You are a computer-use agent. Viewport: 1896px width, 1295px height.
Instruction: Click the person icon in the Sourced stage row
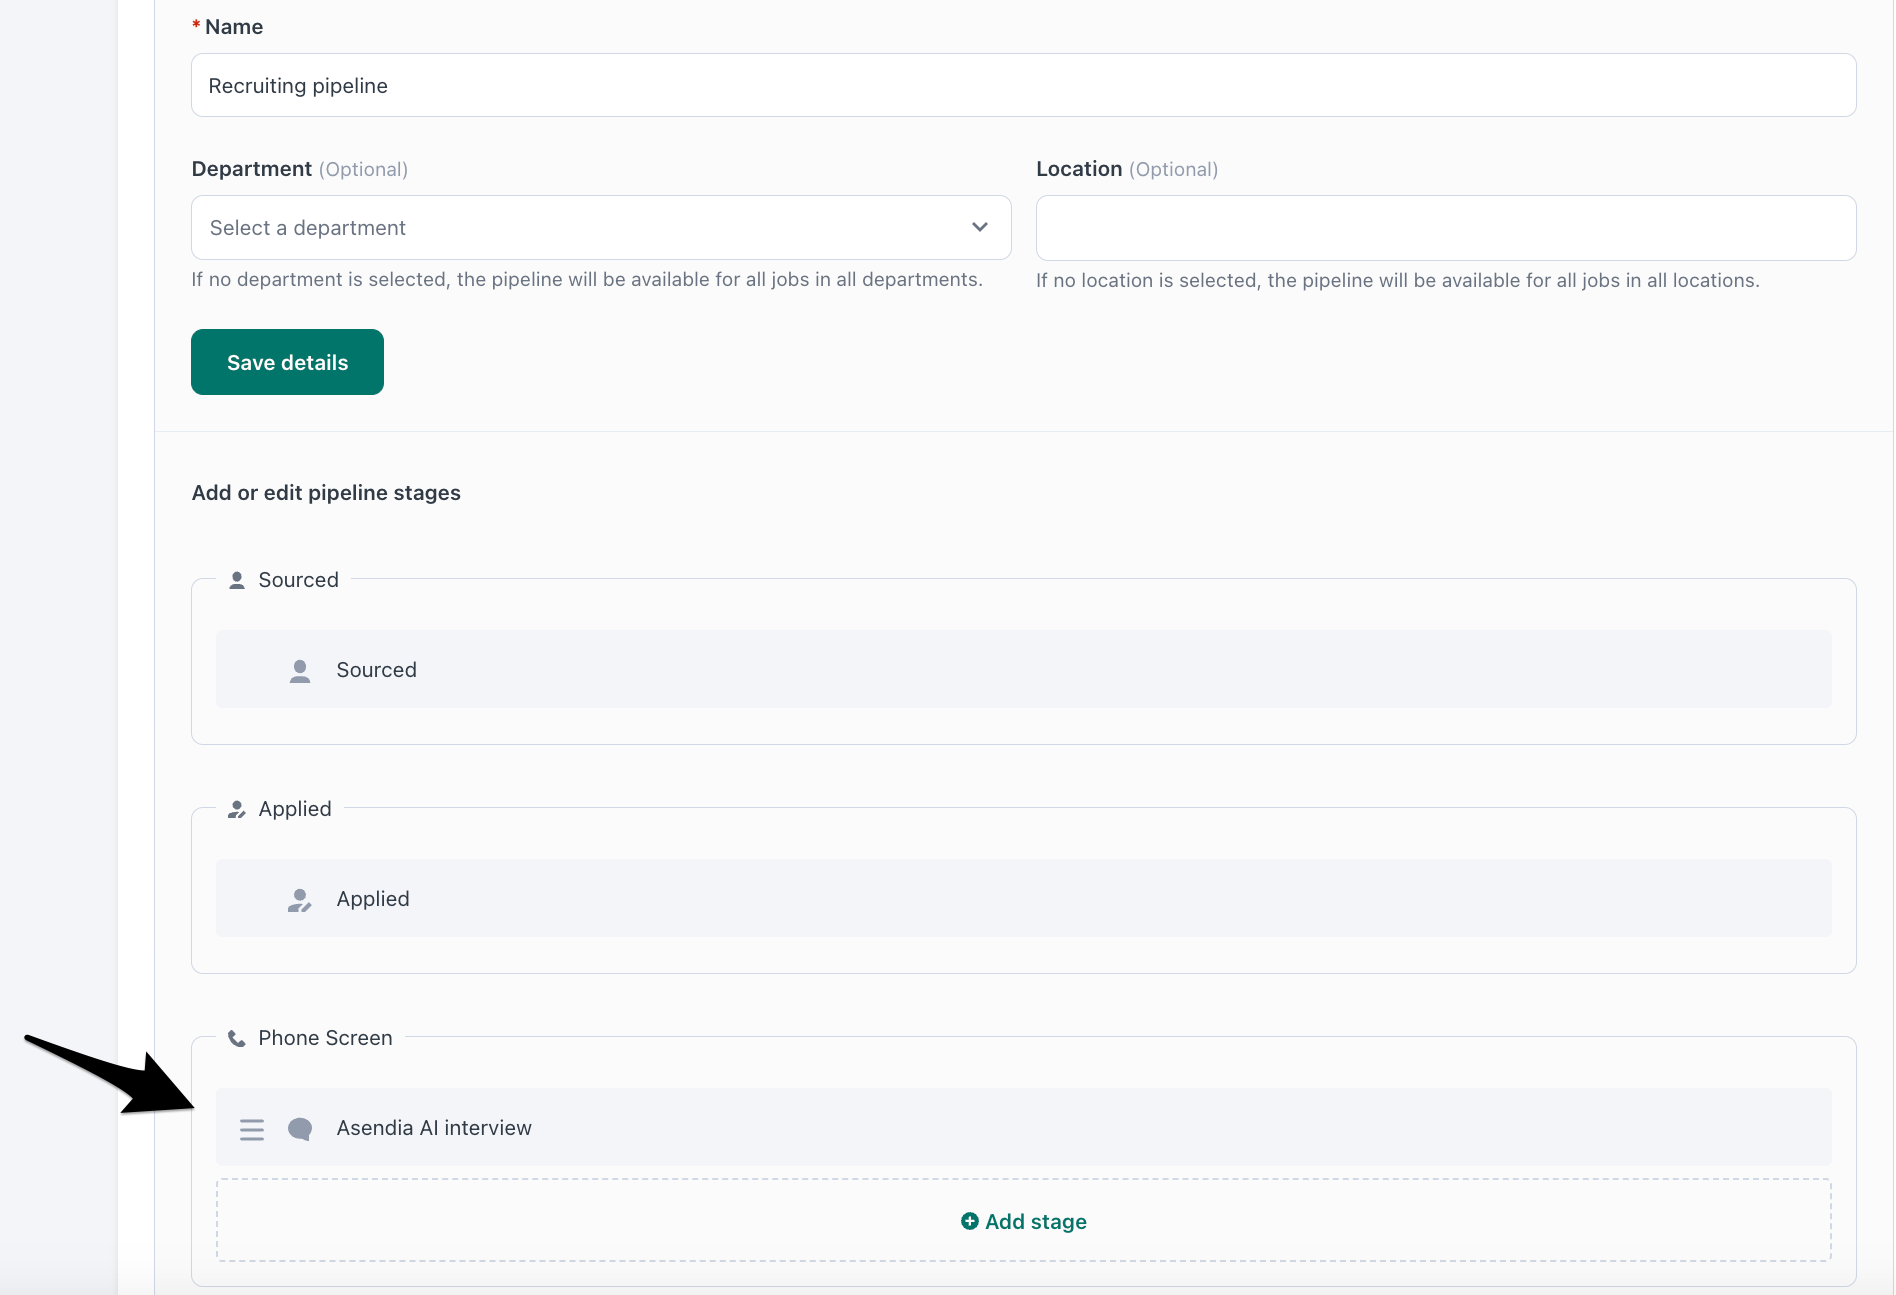click(x=300, y=670)
